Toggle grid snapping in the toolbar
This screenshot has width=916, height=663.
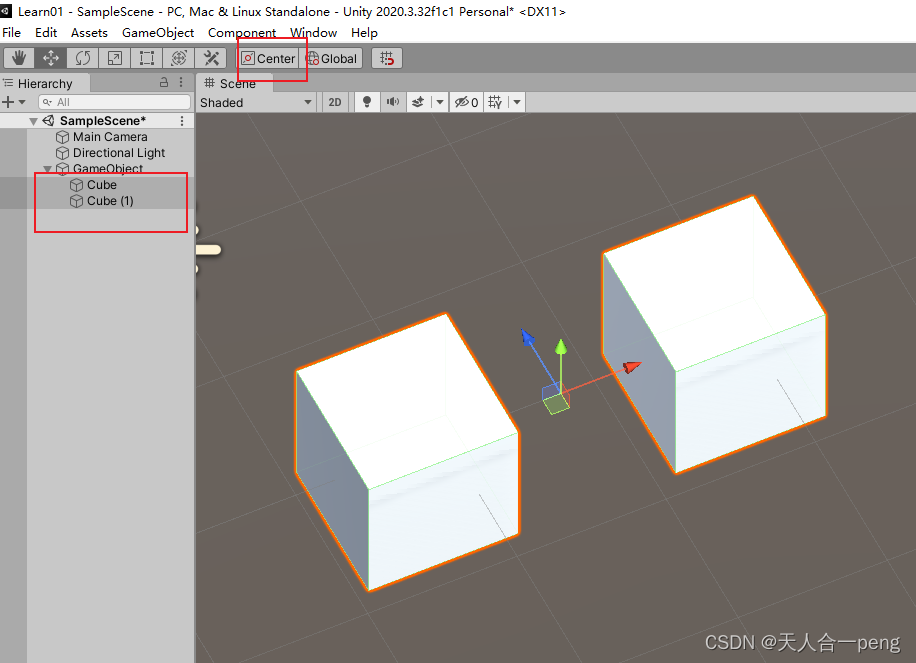coord(387,58)
